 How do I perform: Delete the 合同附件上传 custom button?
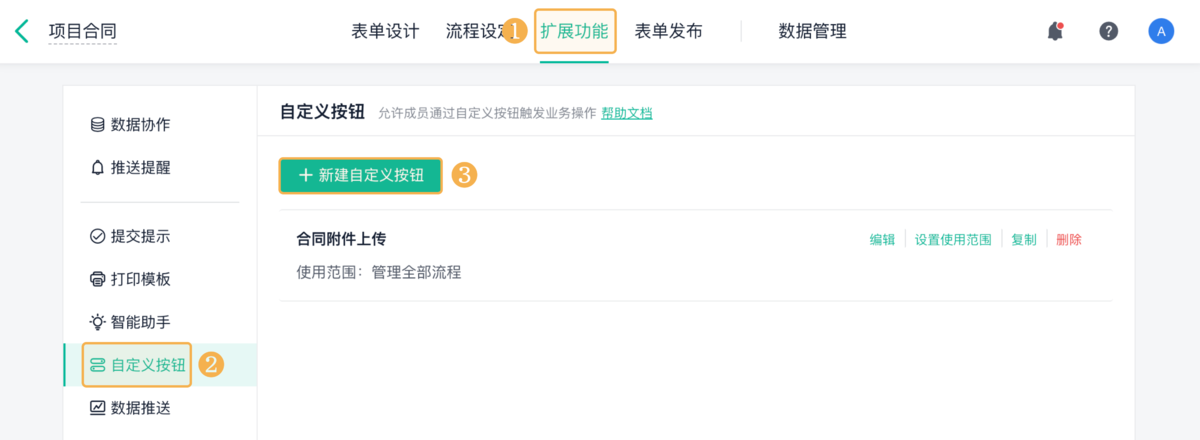click(x=1068, y=240)
